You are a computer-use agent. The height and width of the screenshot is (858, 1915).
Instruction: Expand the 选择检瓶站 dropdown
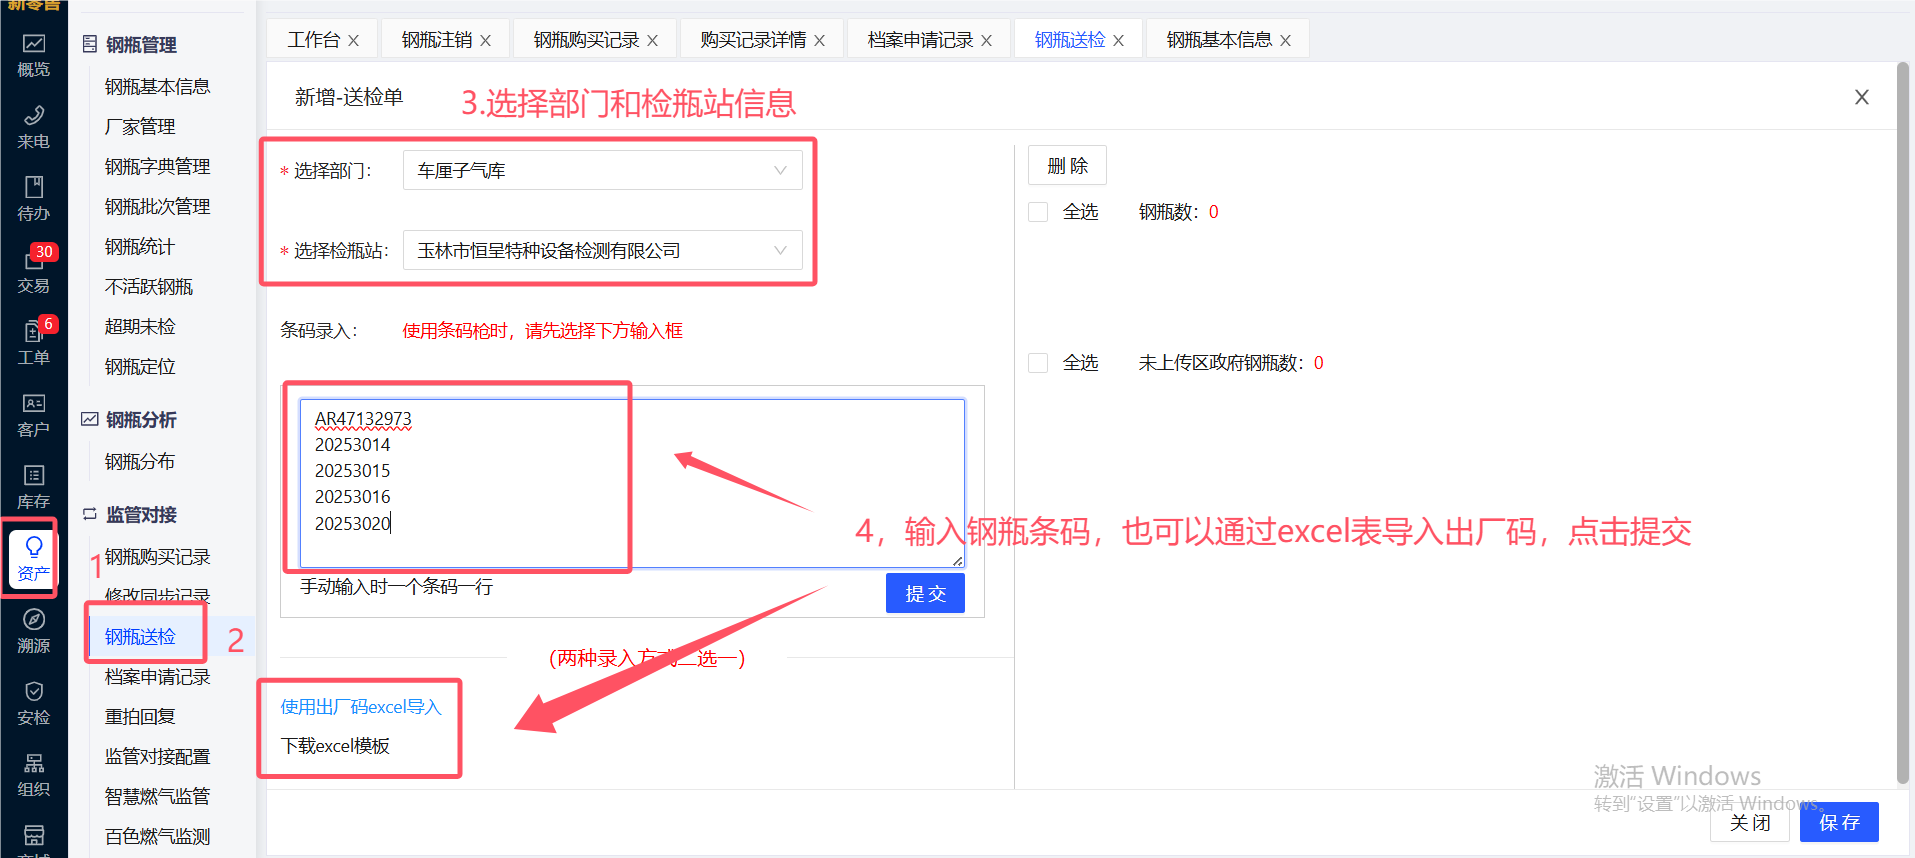pyautogui.click(x=602, y=251)
